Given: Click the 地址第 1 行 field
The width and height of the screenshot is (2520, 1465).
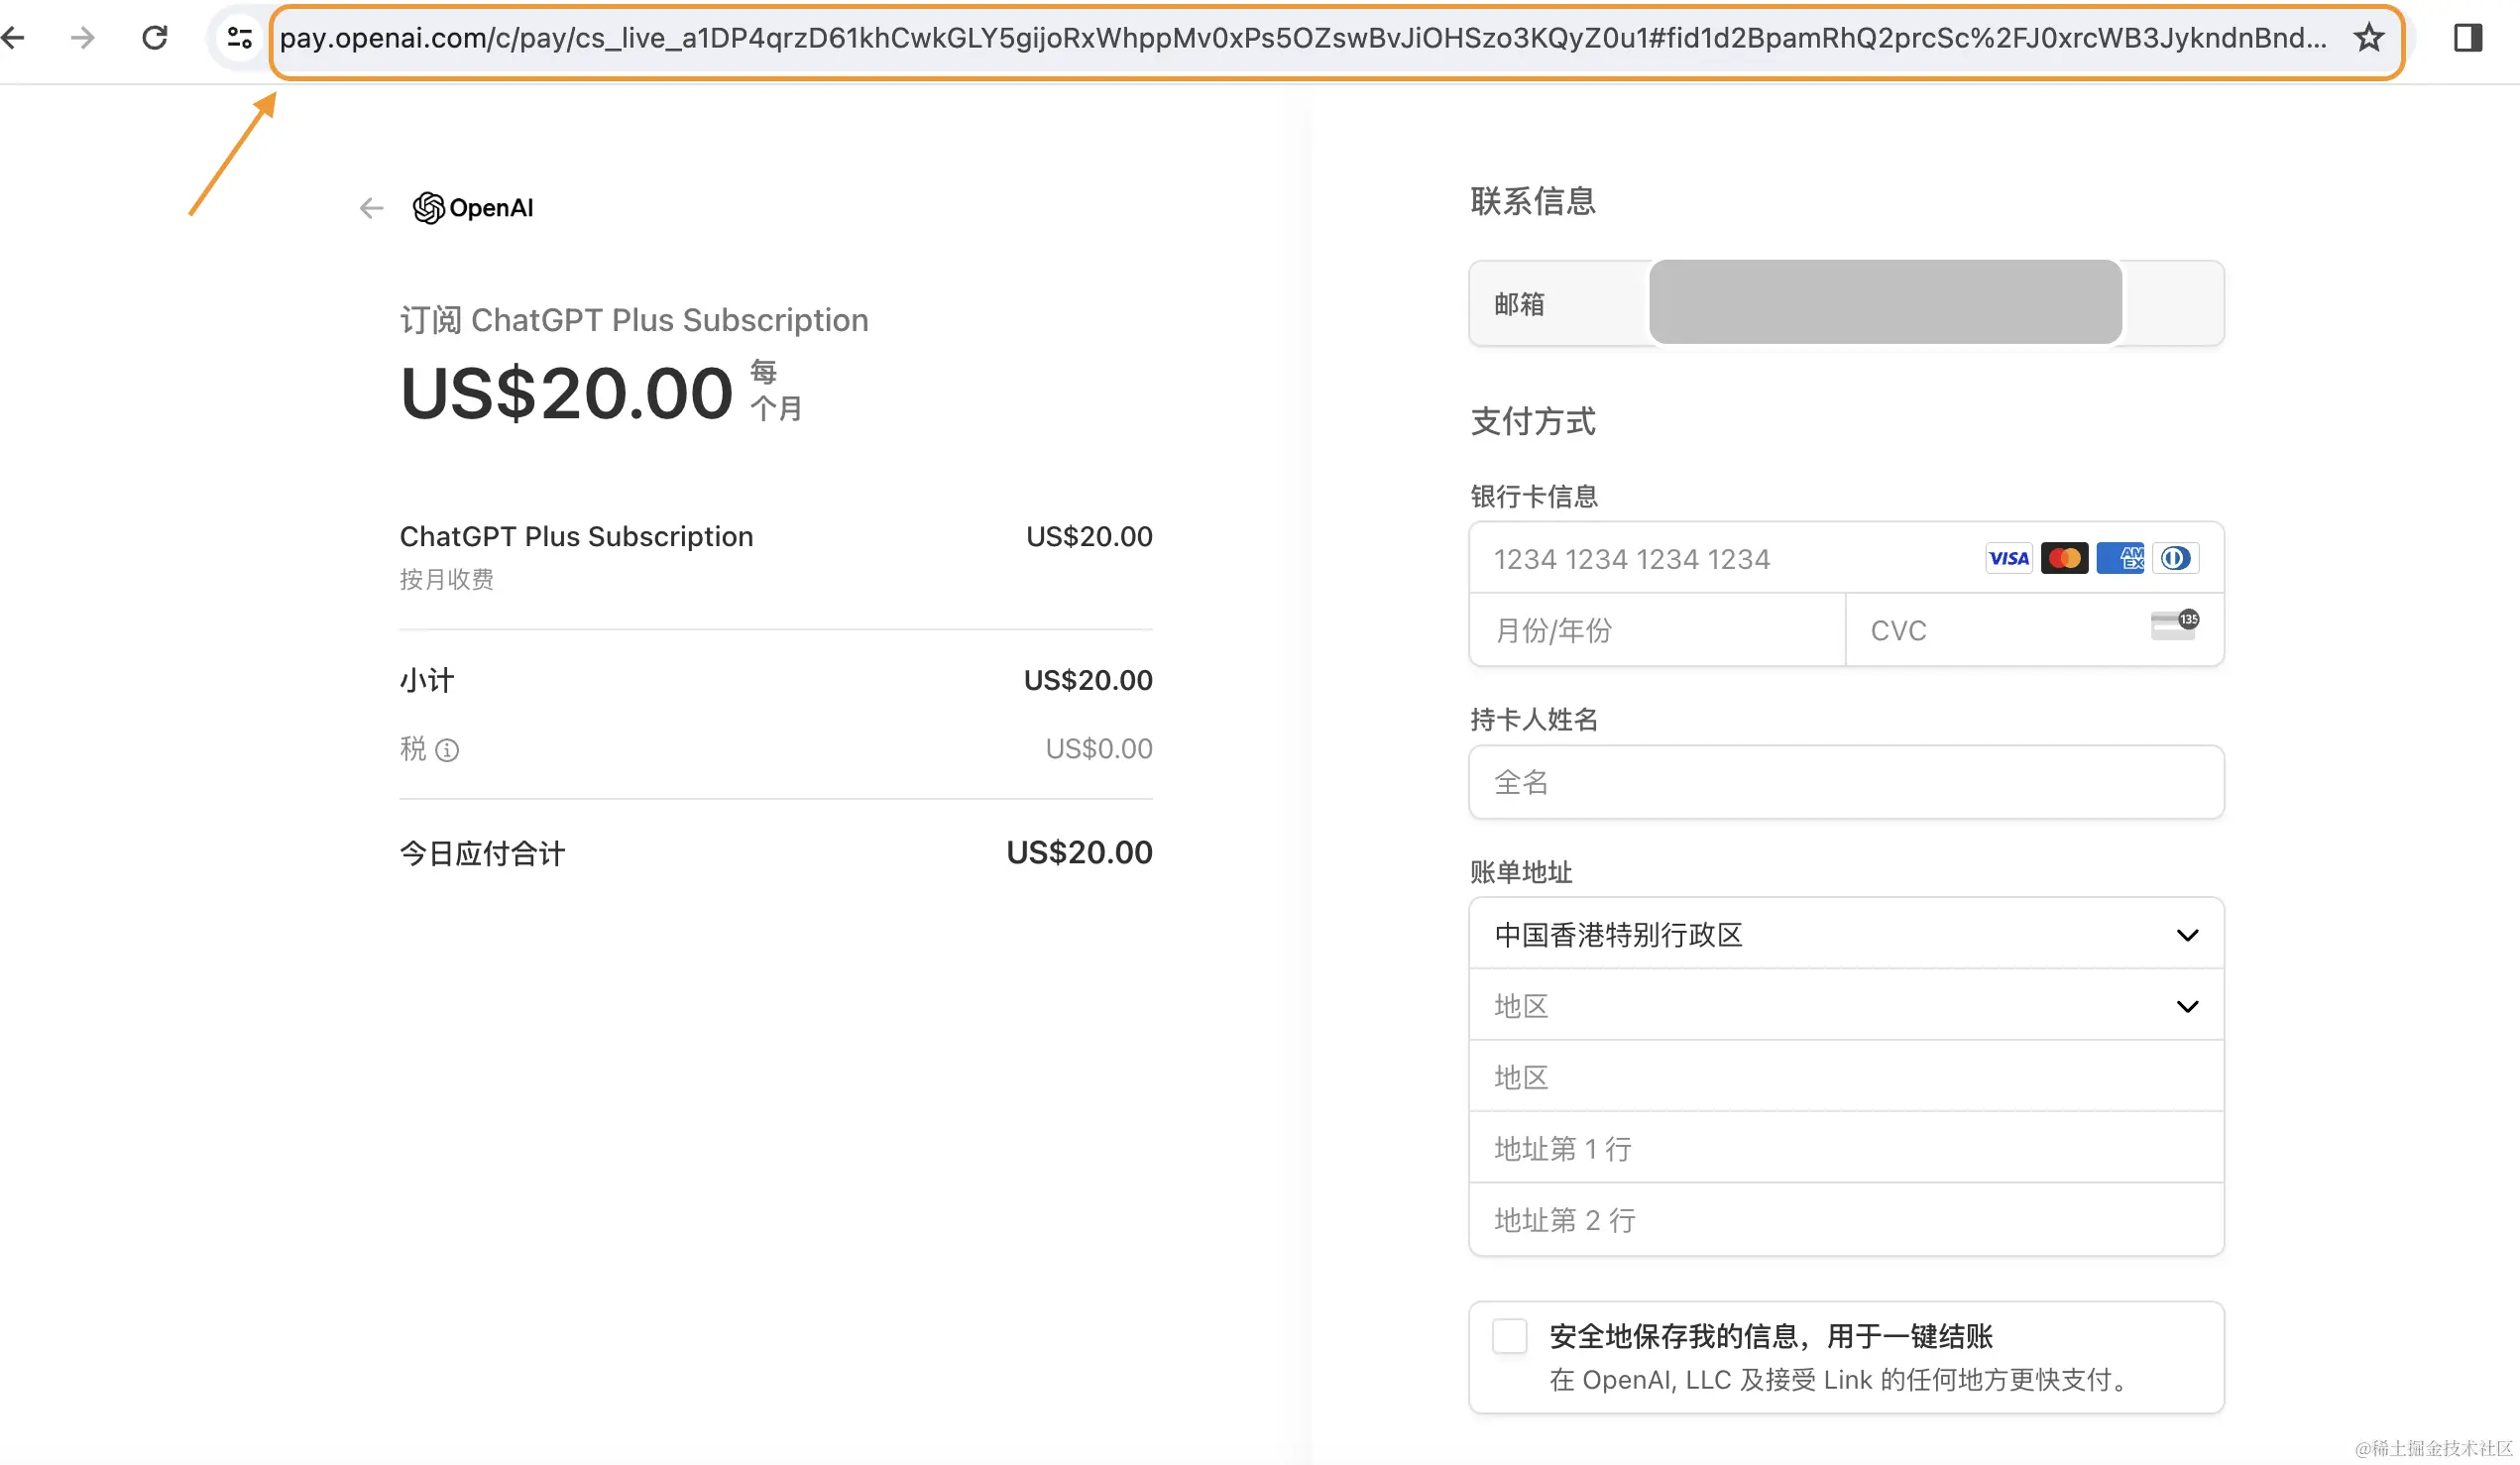Looking at the screenshot, I should point(1845,1148).
